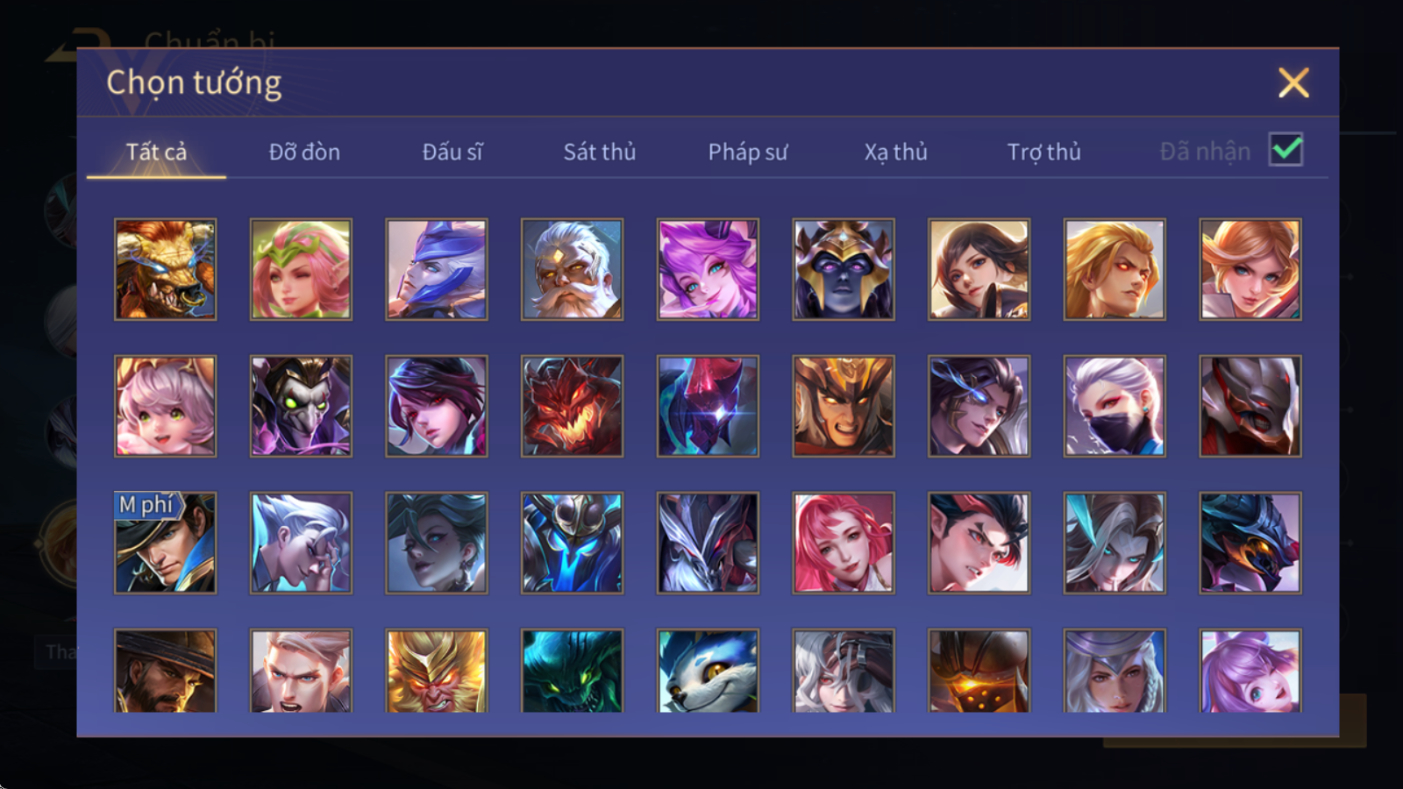Select the red horned demon hero portrait
Screen dimensions: 1403x789
click(x=572, y=406)
